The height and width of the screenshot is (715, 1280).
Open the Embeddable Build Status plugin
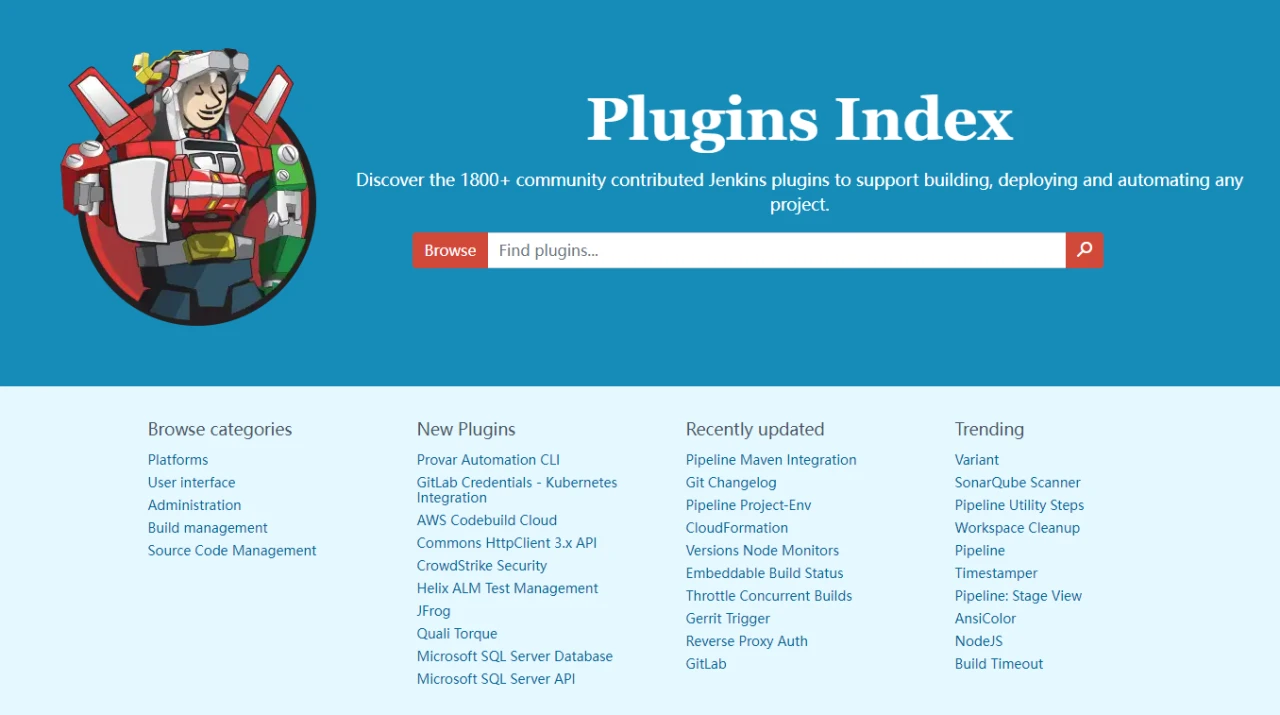764,574
